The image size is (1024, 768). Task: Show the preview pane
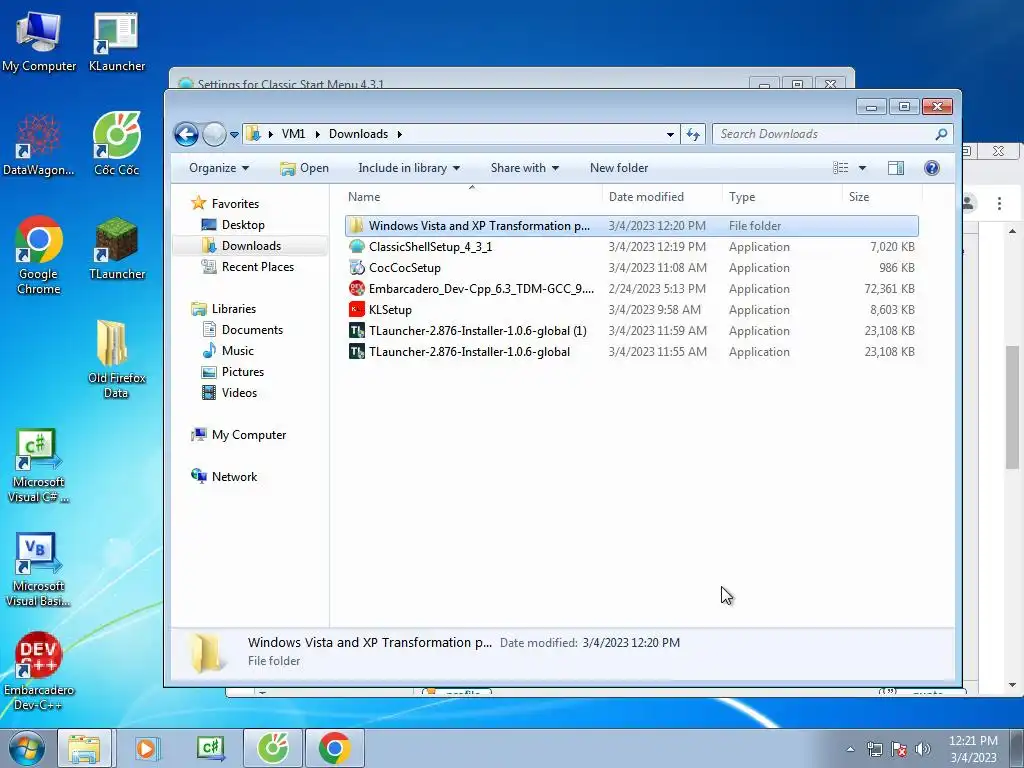896,168
